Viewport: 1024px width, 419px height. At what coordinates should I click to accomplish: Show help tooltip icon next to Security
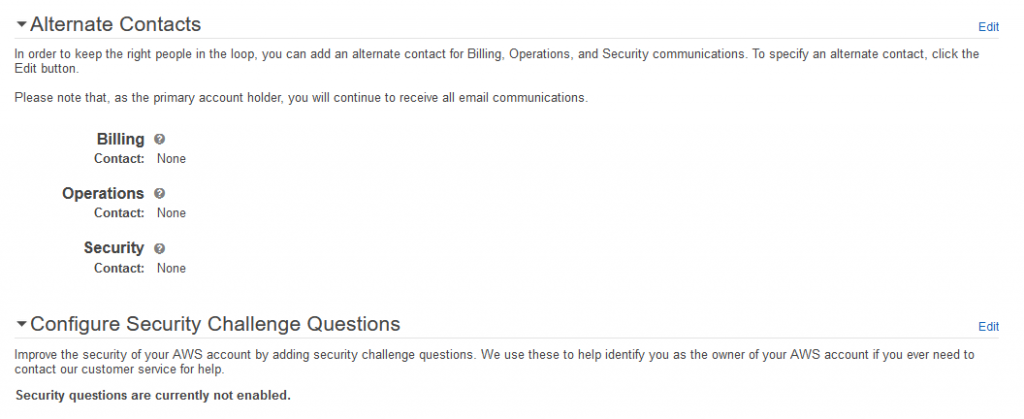click(160, 248)
